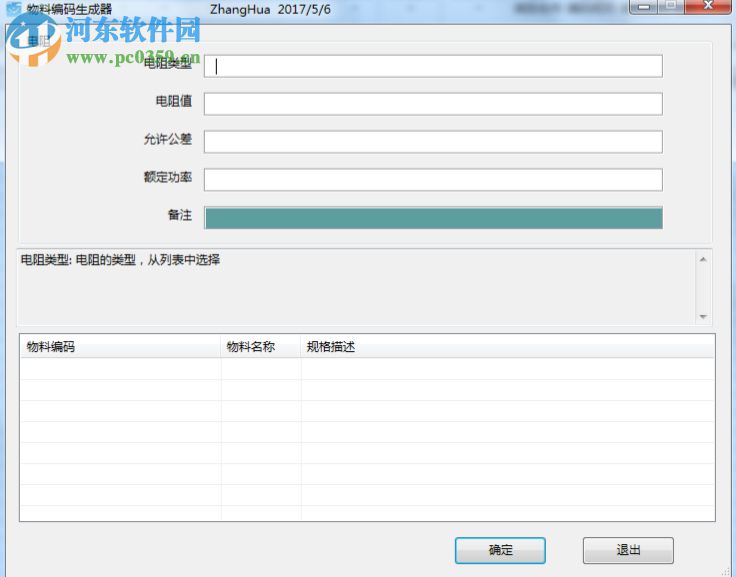
Task: Click the 物料名称 column header
Action: 261,347
